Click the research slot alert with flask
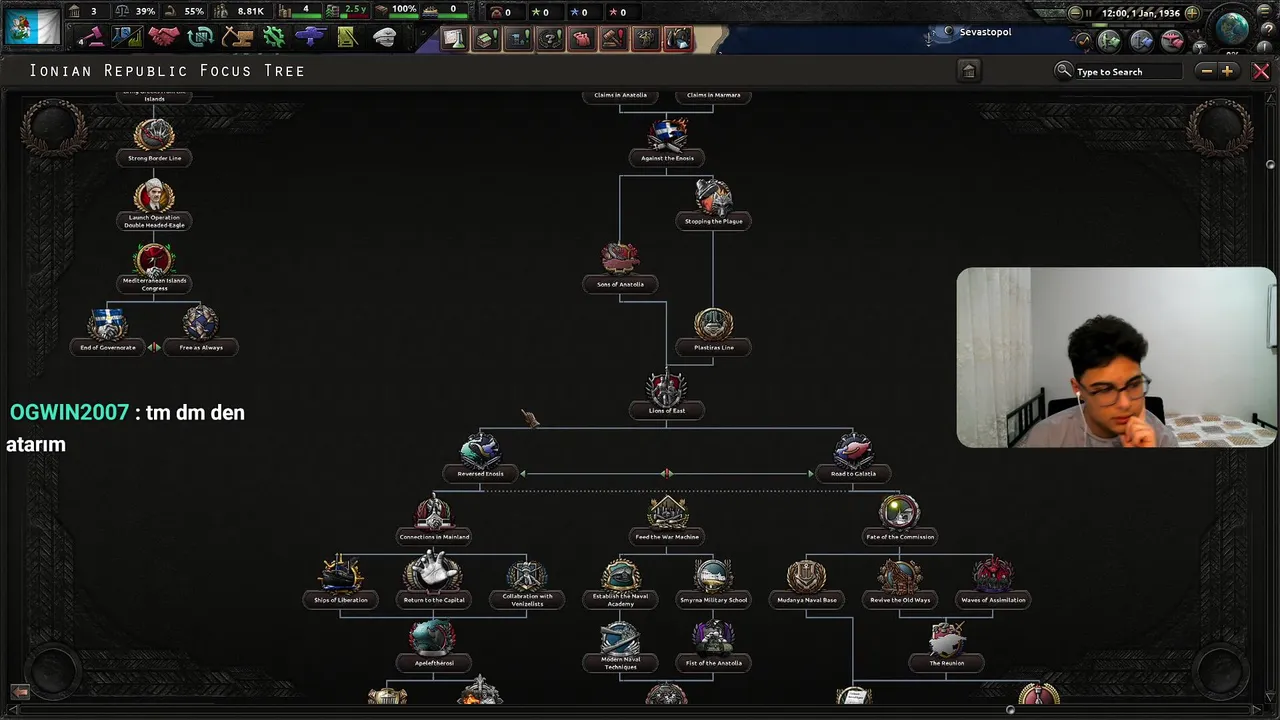The height and width of the screenshot is (720, 1280). pyautogui.click(x=453, y=39)
